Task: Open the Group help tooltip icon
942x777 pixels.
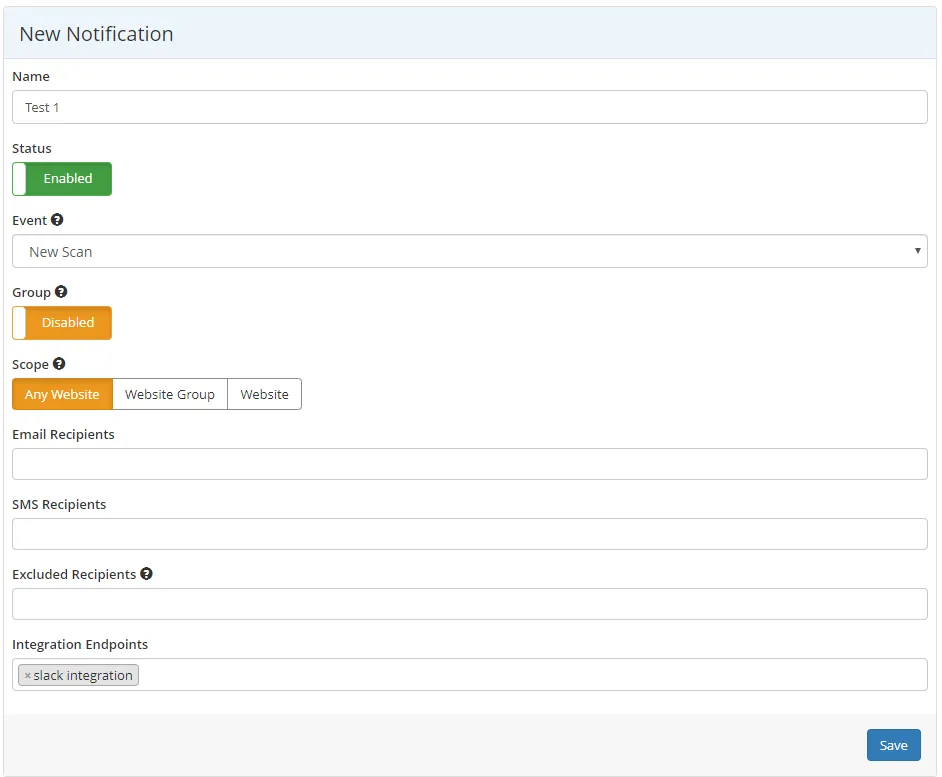Action: 61,292
